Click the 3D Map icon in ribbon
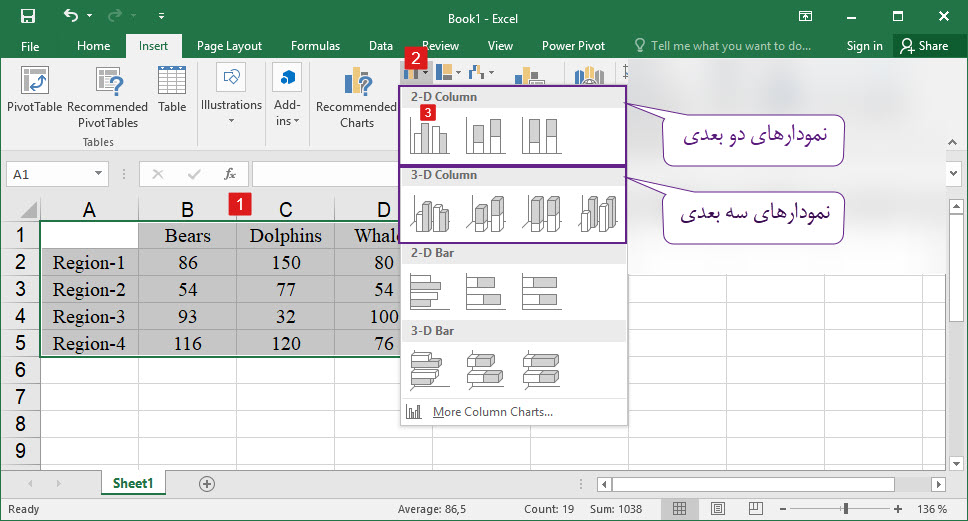 (589, 77)
